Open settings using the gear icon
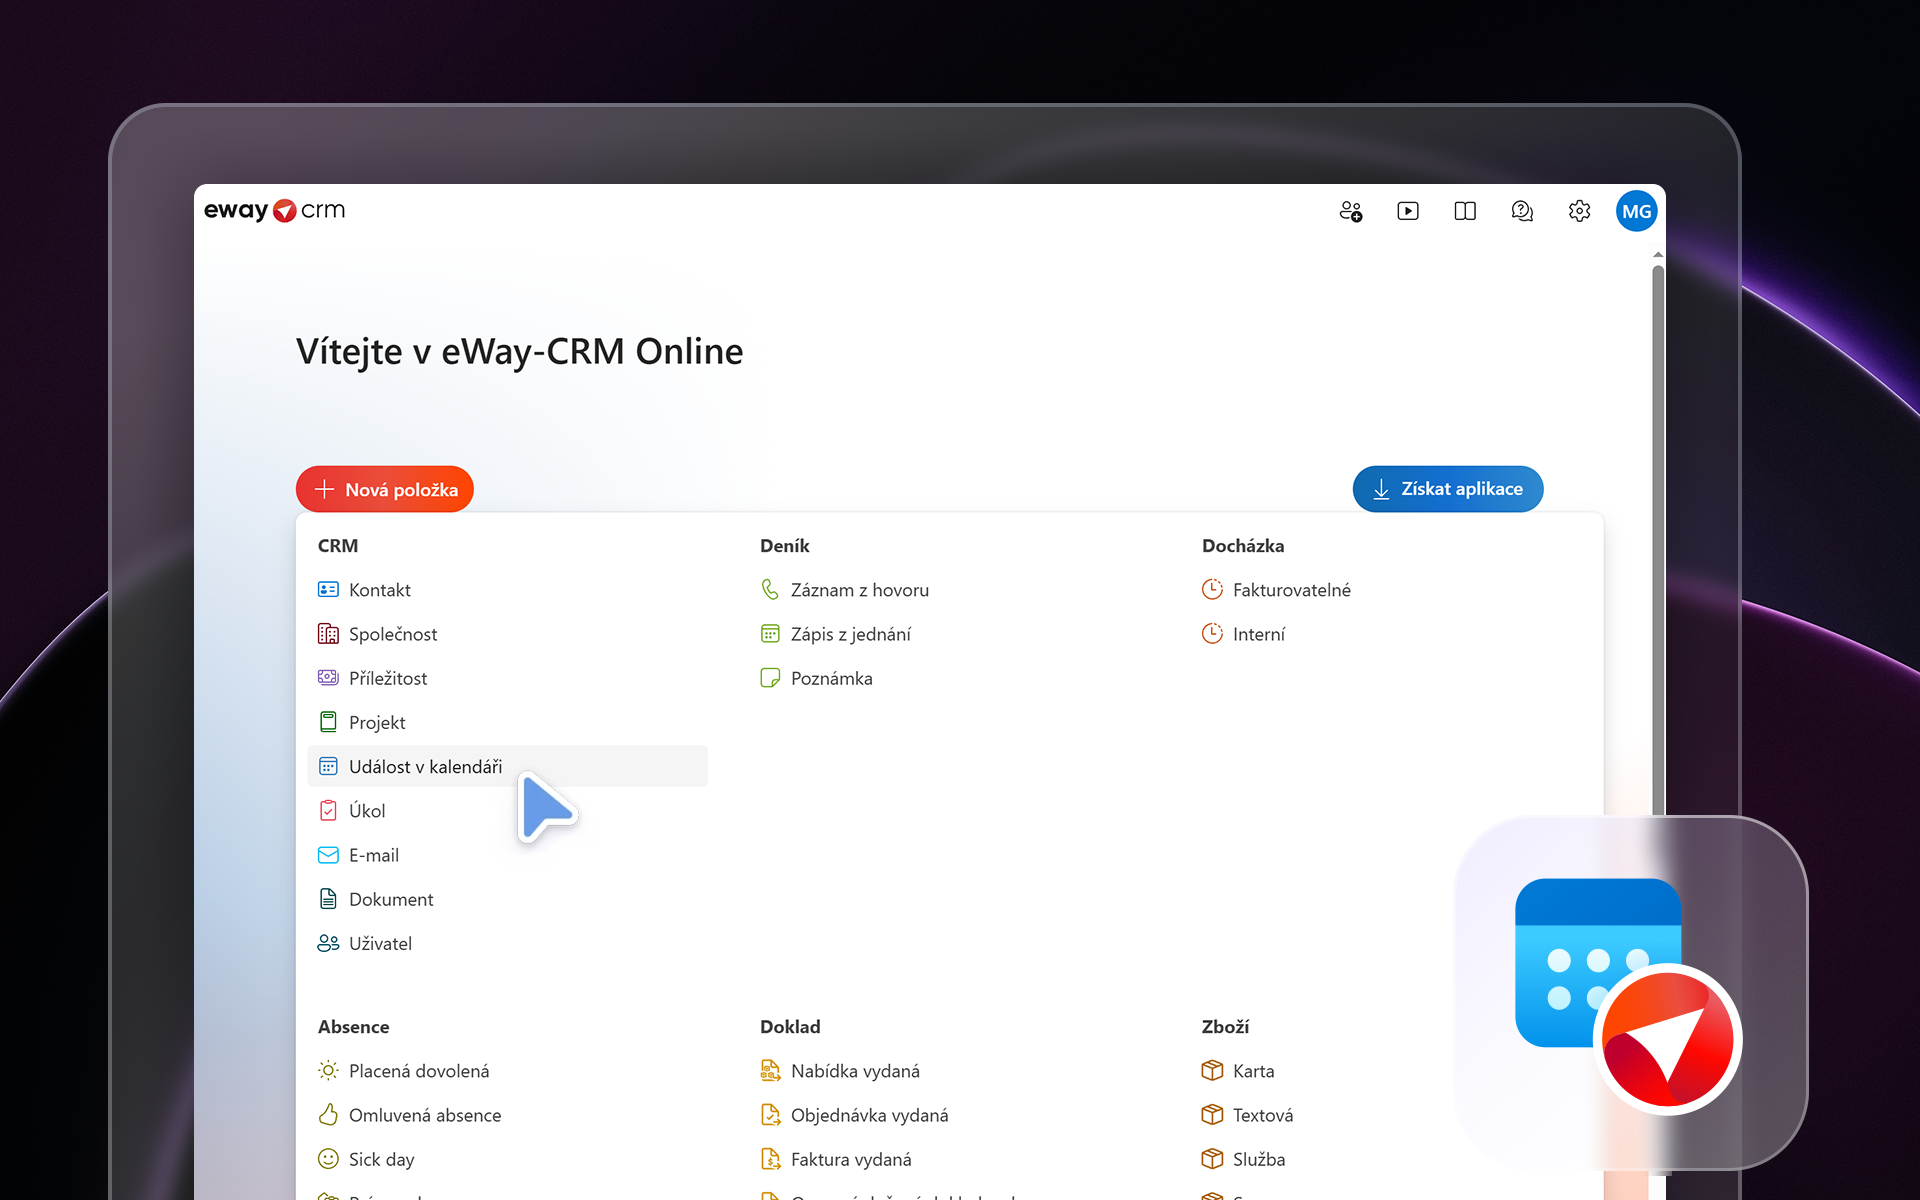Screen dimensions: 1920x1200 (1579, 211)
